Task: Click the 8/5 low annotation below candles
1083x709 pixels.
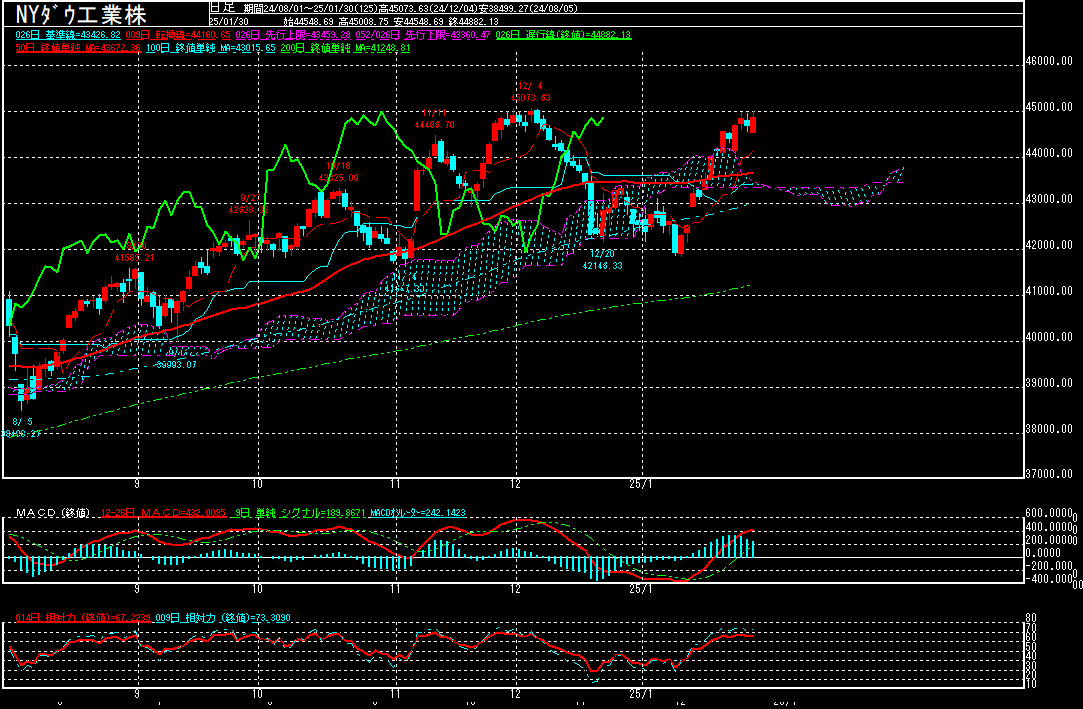Action: [21, 427]
